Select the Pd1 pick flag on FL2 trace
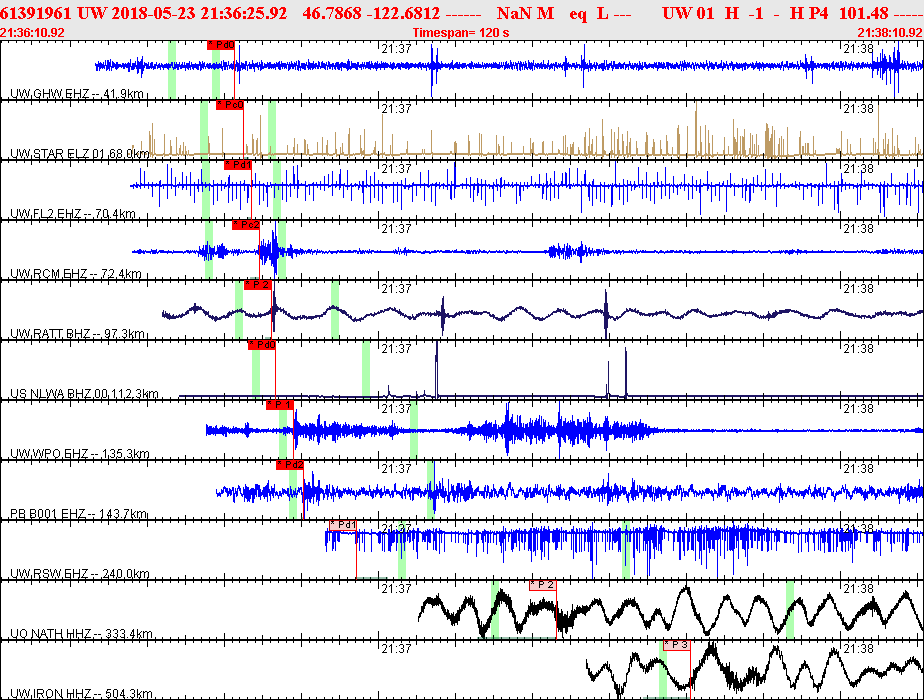This screenshot has height=700, width=924. (x=238, y=166)
